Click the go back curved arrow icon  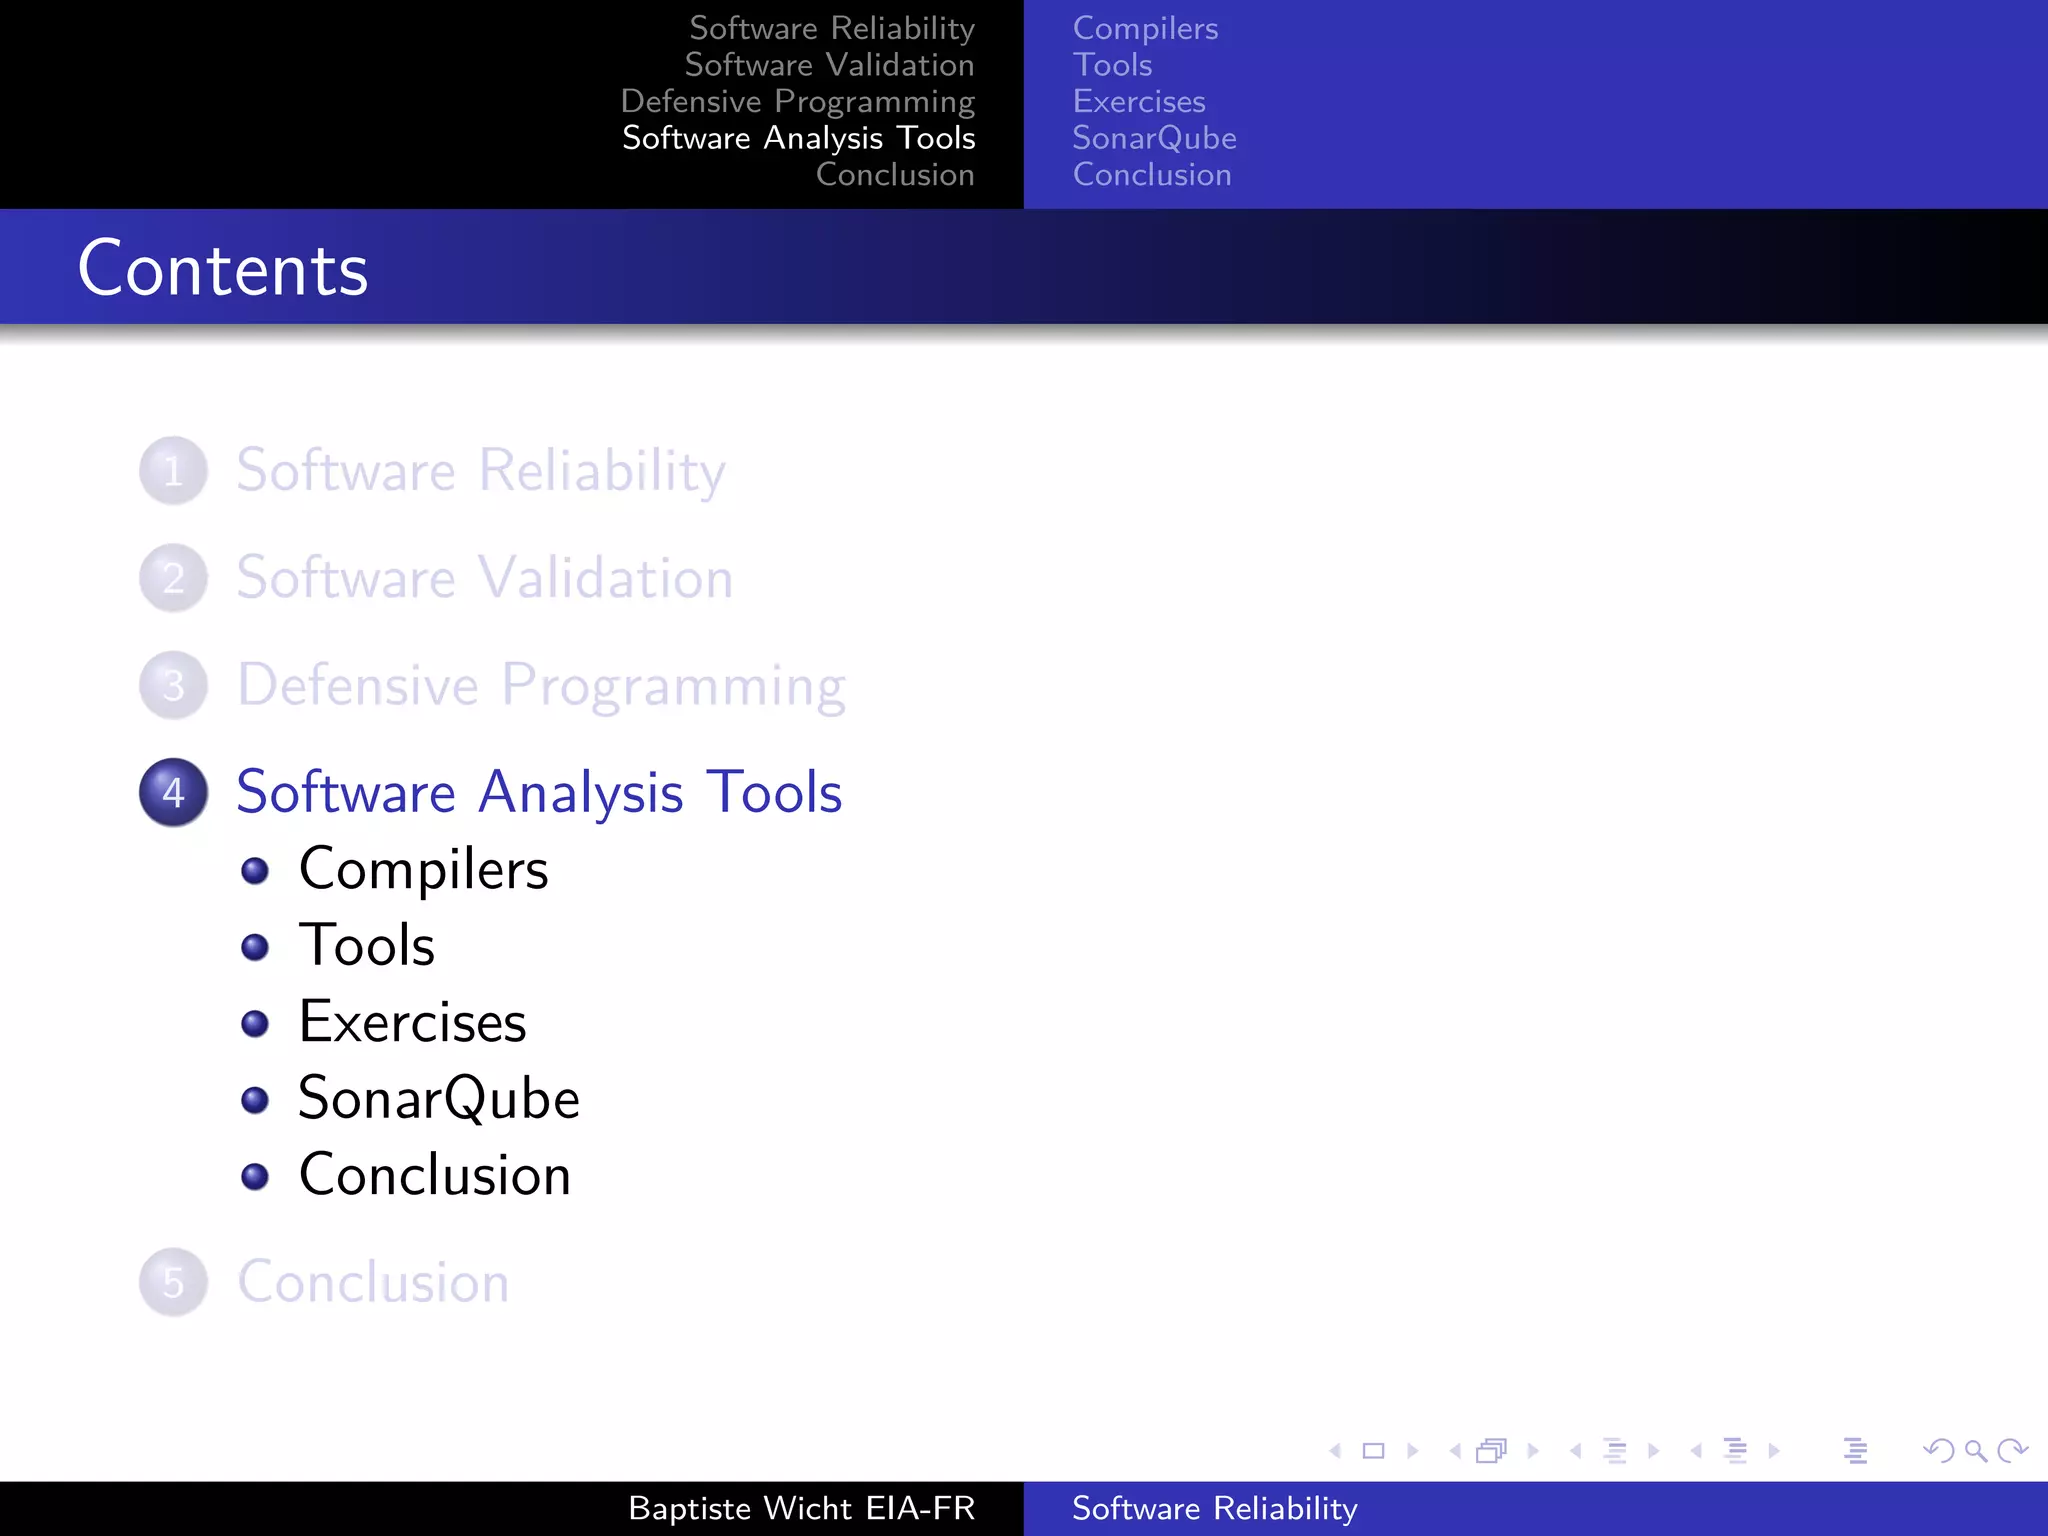(1939, 1451)
